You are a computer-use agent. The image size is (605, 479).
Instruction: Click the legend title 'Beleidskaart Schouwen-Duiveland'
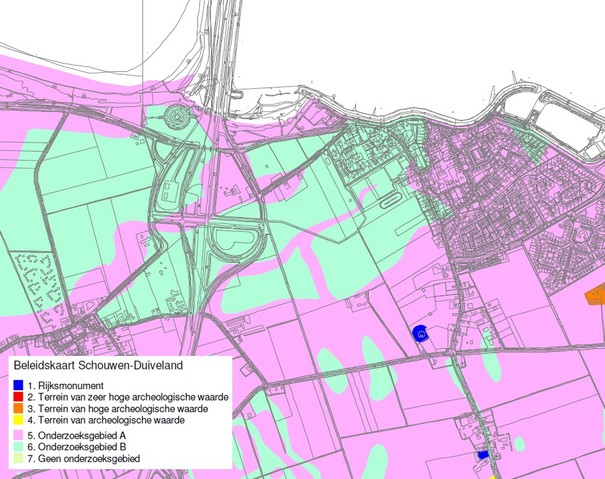(x=98, y=366)
